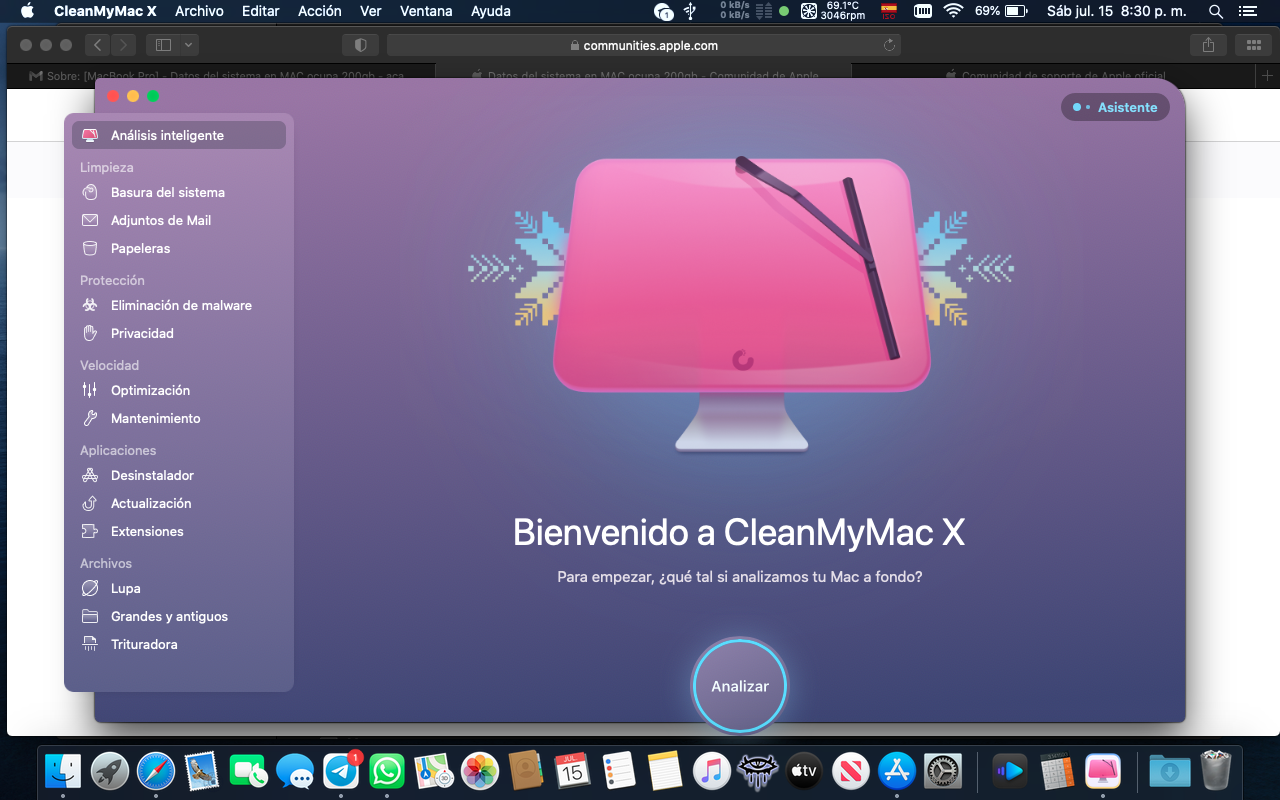Open the Wi-Fi status menu

tap(953, 11)
